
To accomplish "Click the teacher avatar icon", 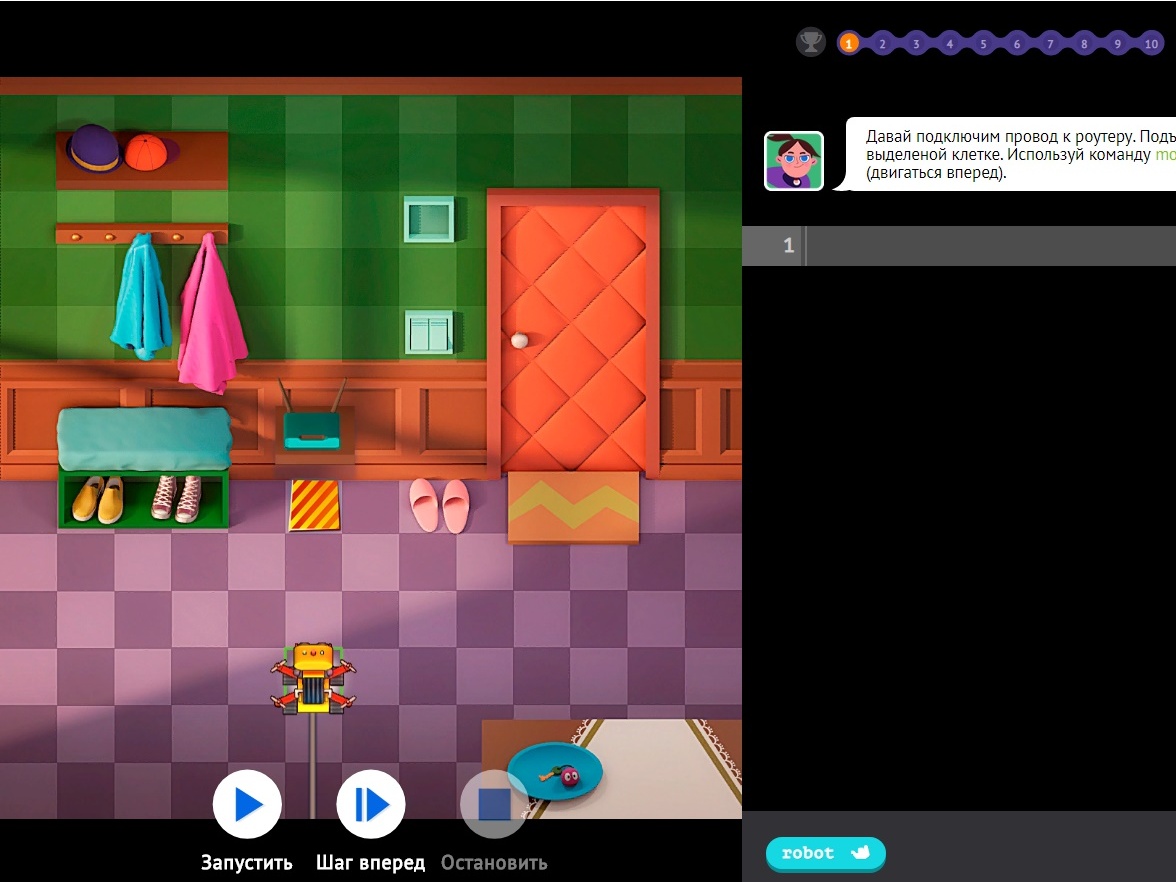I will coord(794,160).
